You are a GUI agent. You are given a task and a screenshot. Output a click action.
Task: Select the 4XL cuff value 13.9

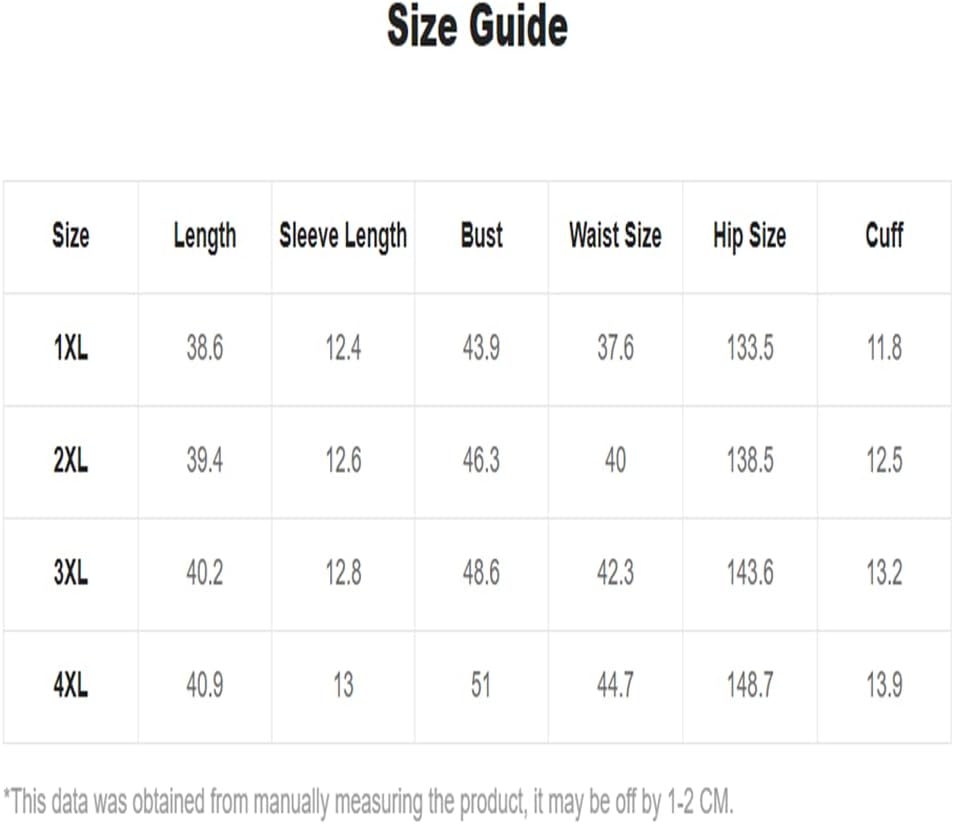click(x=884, y=685)
